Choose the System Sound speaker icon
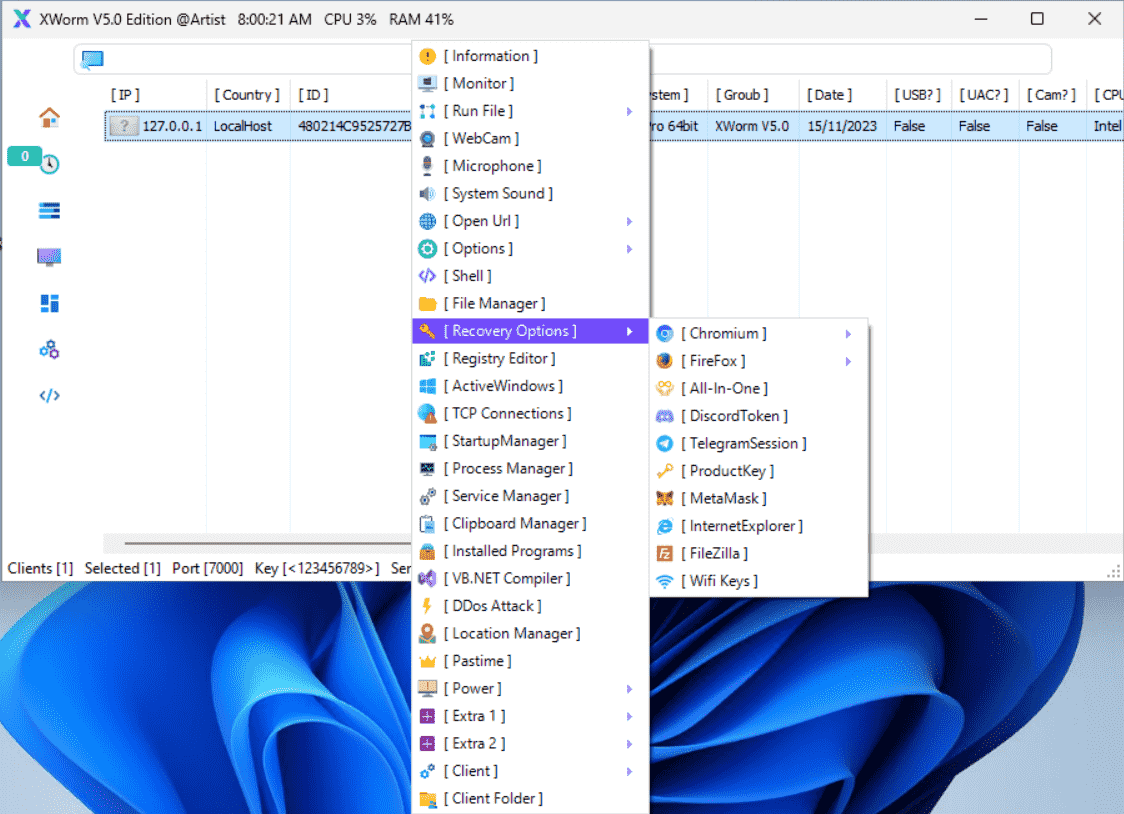Screen dimensions: 1124x814 click(427, 193)
